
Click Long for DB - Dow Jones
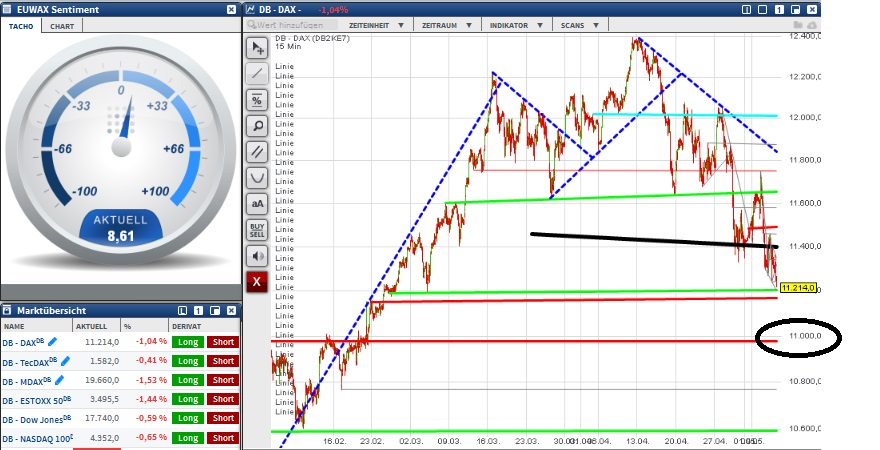pos(188,418)
